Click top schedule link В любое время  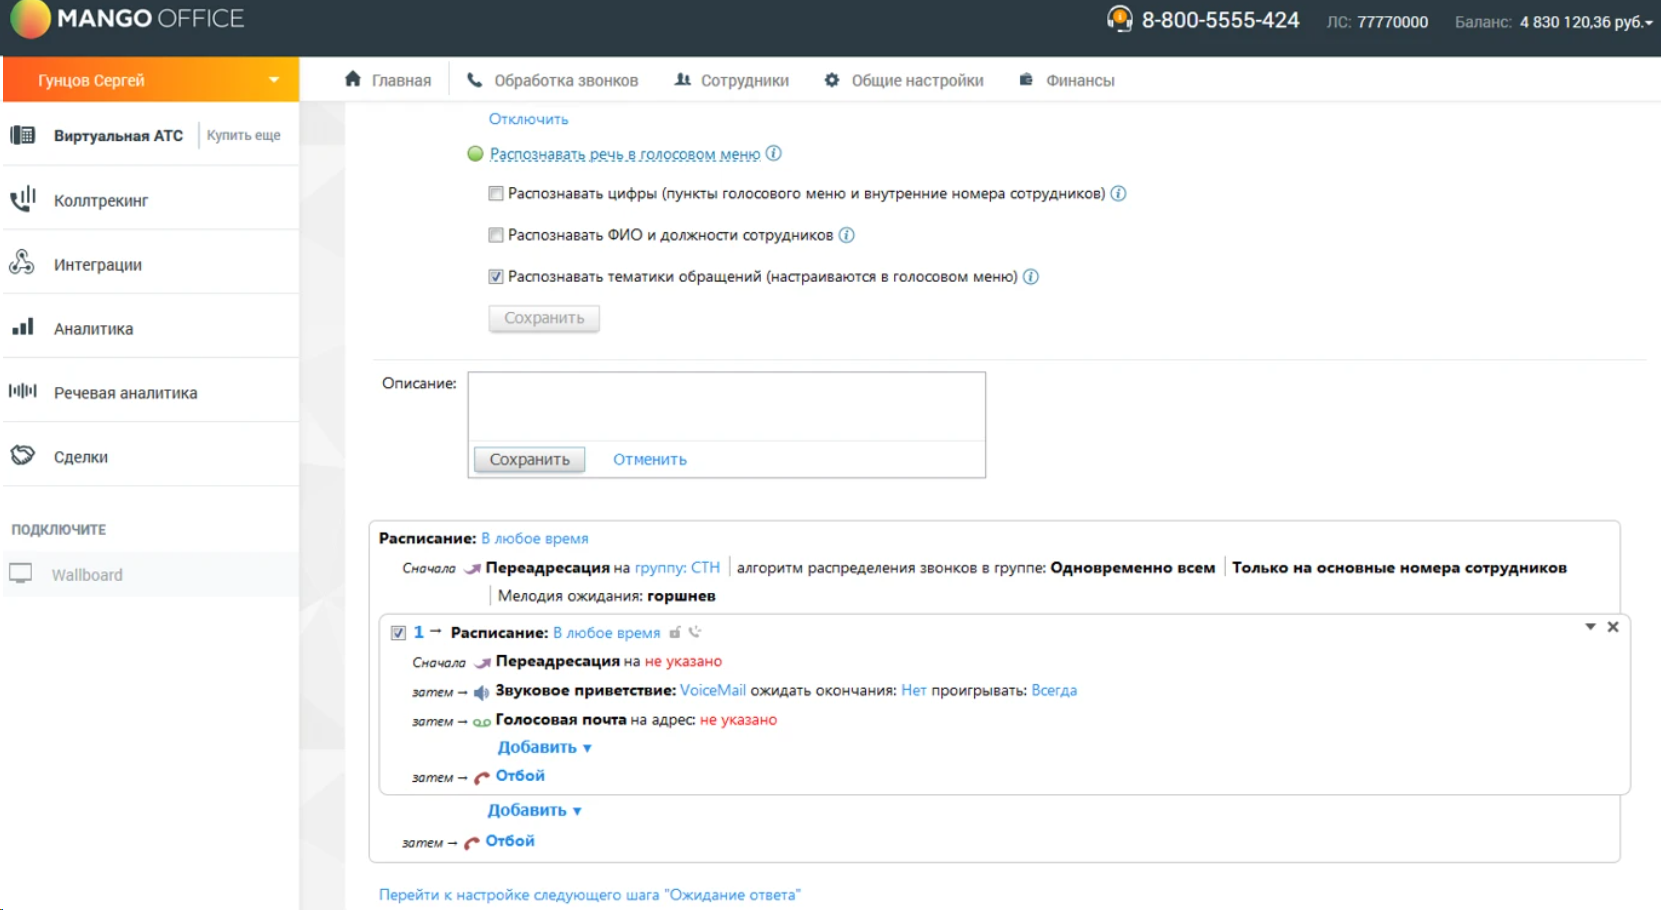point(535,538)
